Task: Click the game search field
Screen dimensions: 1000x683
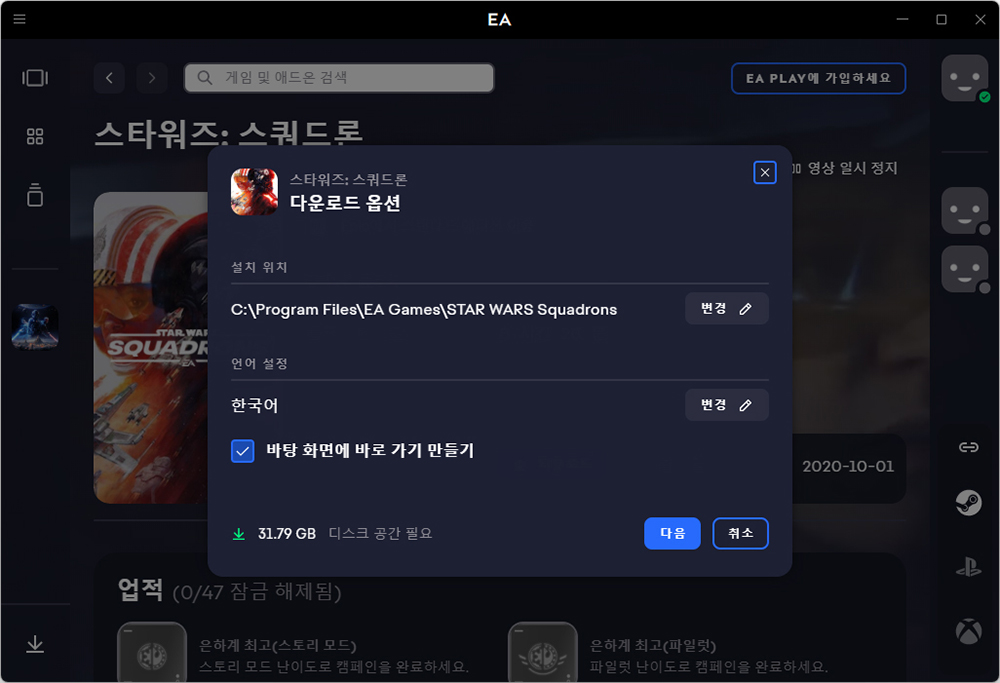Action: (339, 78)
